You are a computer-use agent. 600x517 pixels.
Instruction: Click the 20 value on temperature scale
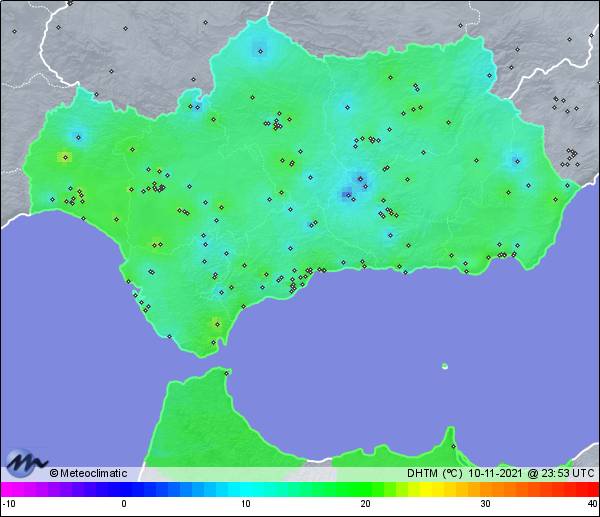(x=365, y=504)
